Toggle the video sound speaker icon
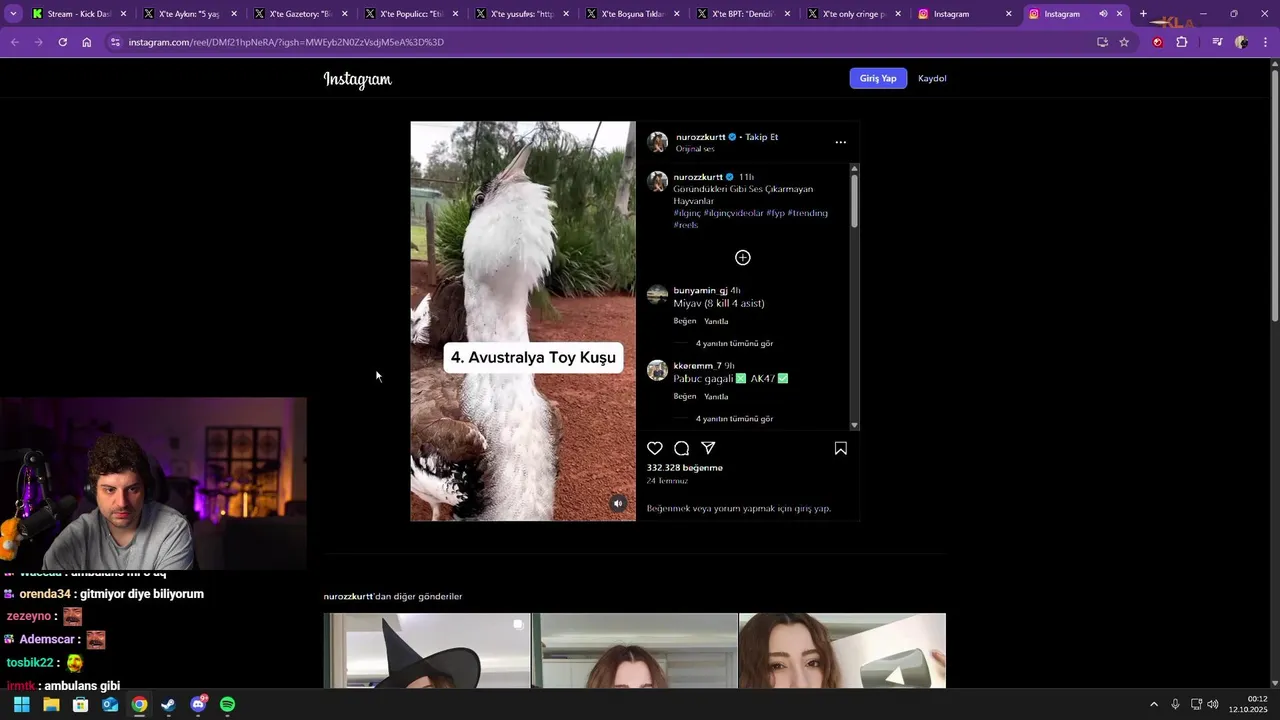 tap(618, 504)
